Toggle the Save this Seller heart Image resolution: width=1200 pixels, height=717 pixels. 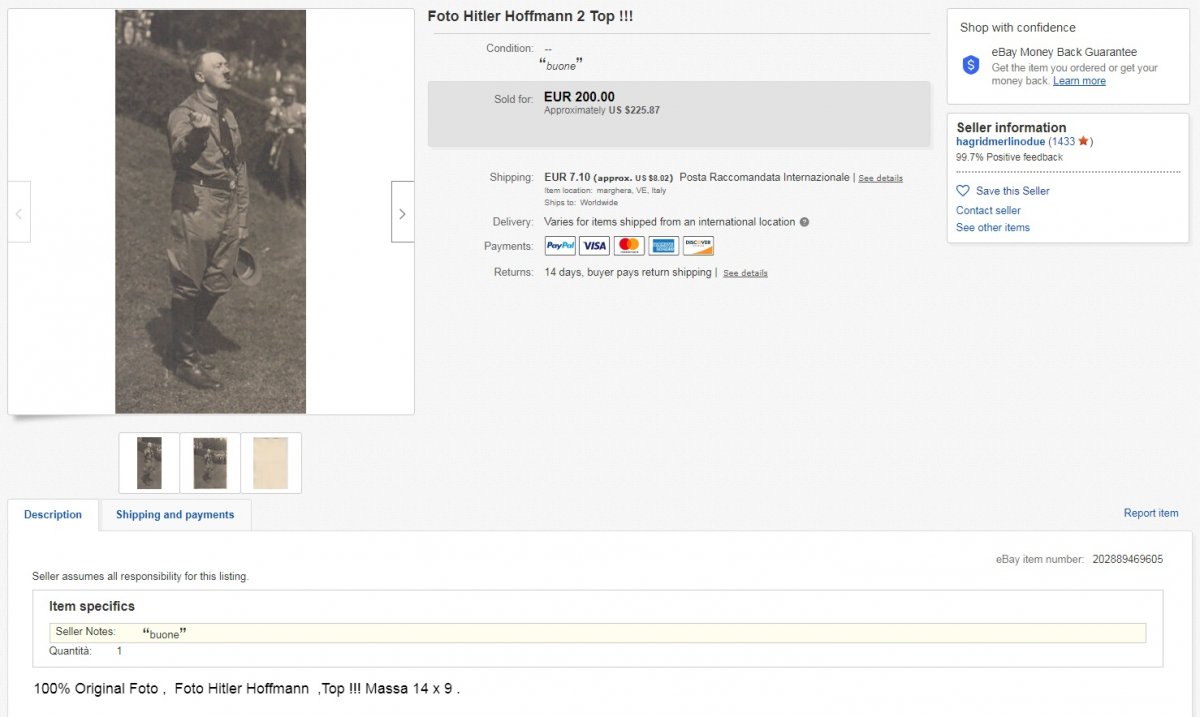point(963,191)
